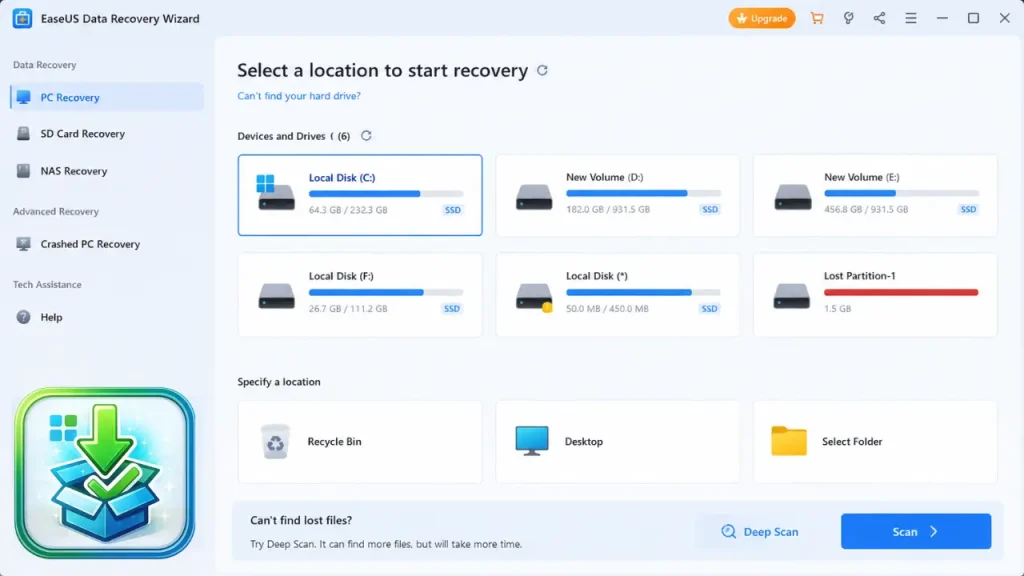The image size is (1024, 576).
Task: Select PC Recovery in sidebar
Action: (x=106, y=97)
